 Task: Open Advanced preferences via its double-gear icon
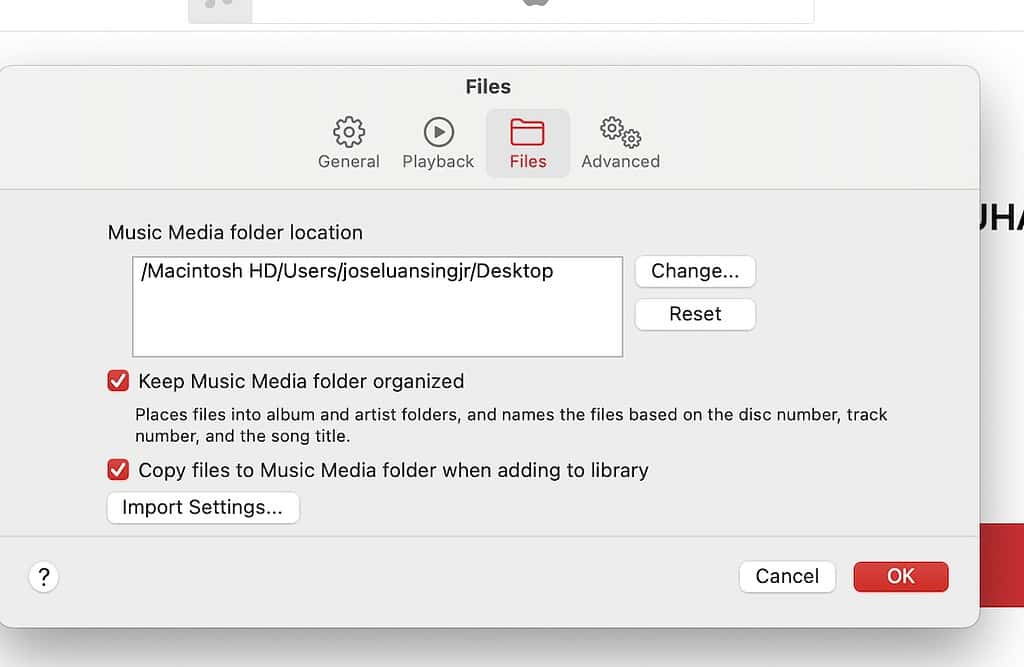coord(619,131)
